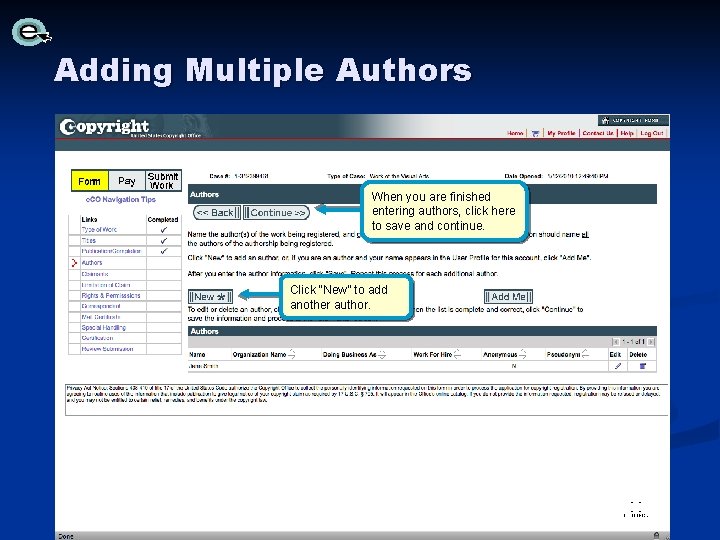Open the shopping cart icon in header
This screenshot has height=540, width=720.
pyautogui.click(x=535, y=133)
